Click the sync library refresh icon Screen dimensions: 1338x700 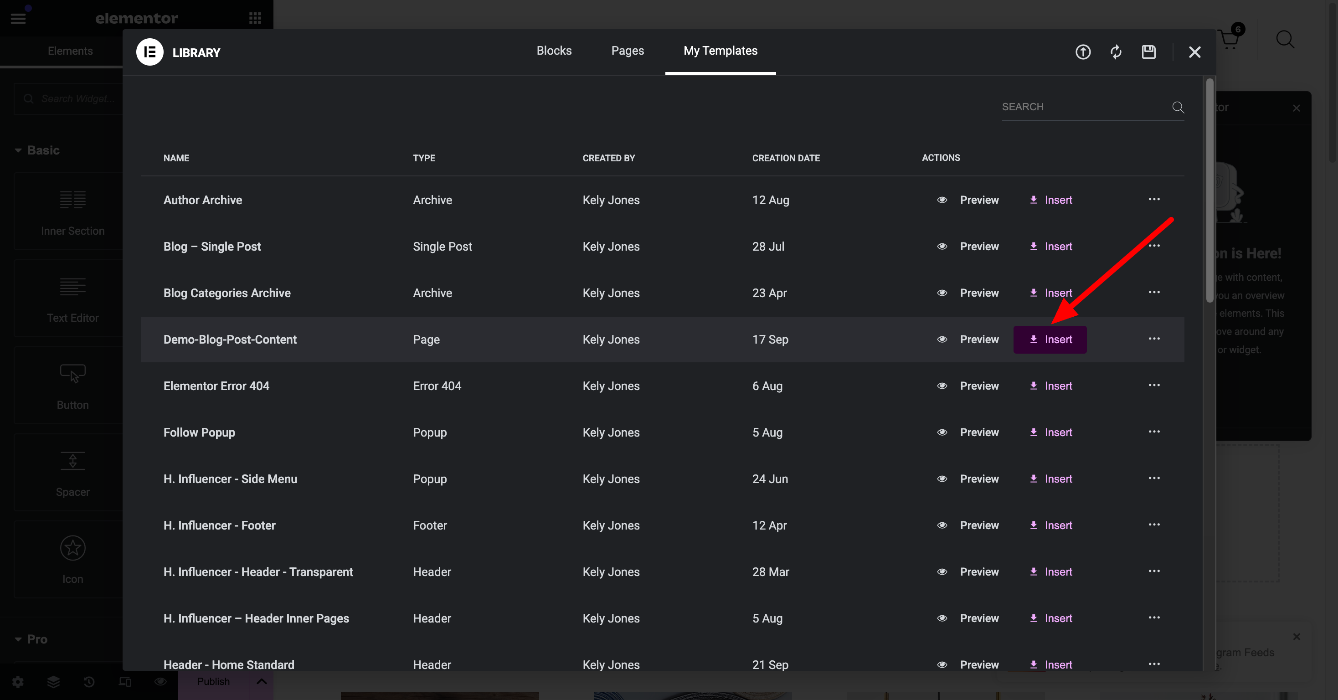point(1116,52)
